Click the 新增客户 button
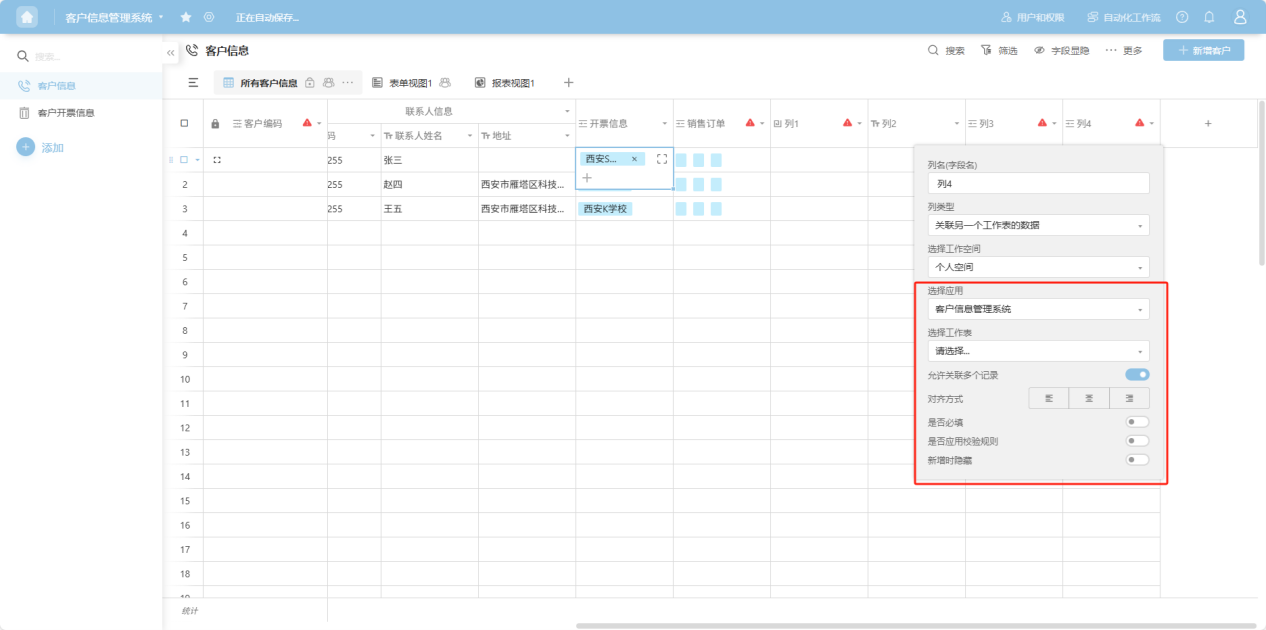The height and width of the screenshot is (630, 1266). click(x=1203, y=50)
